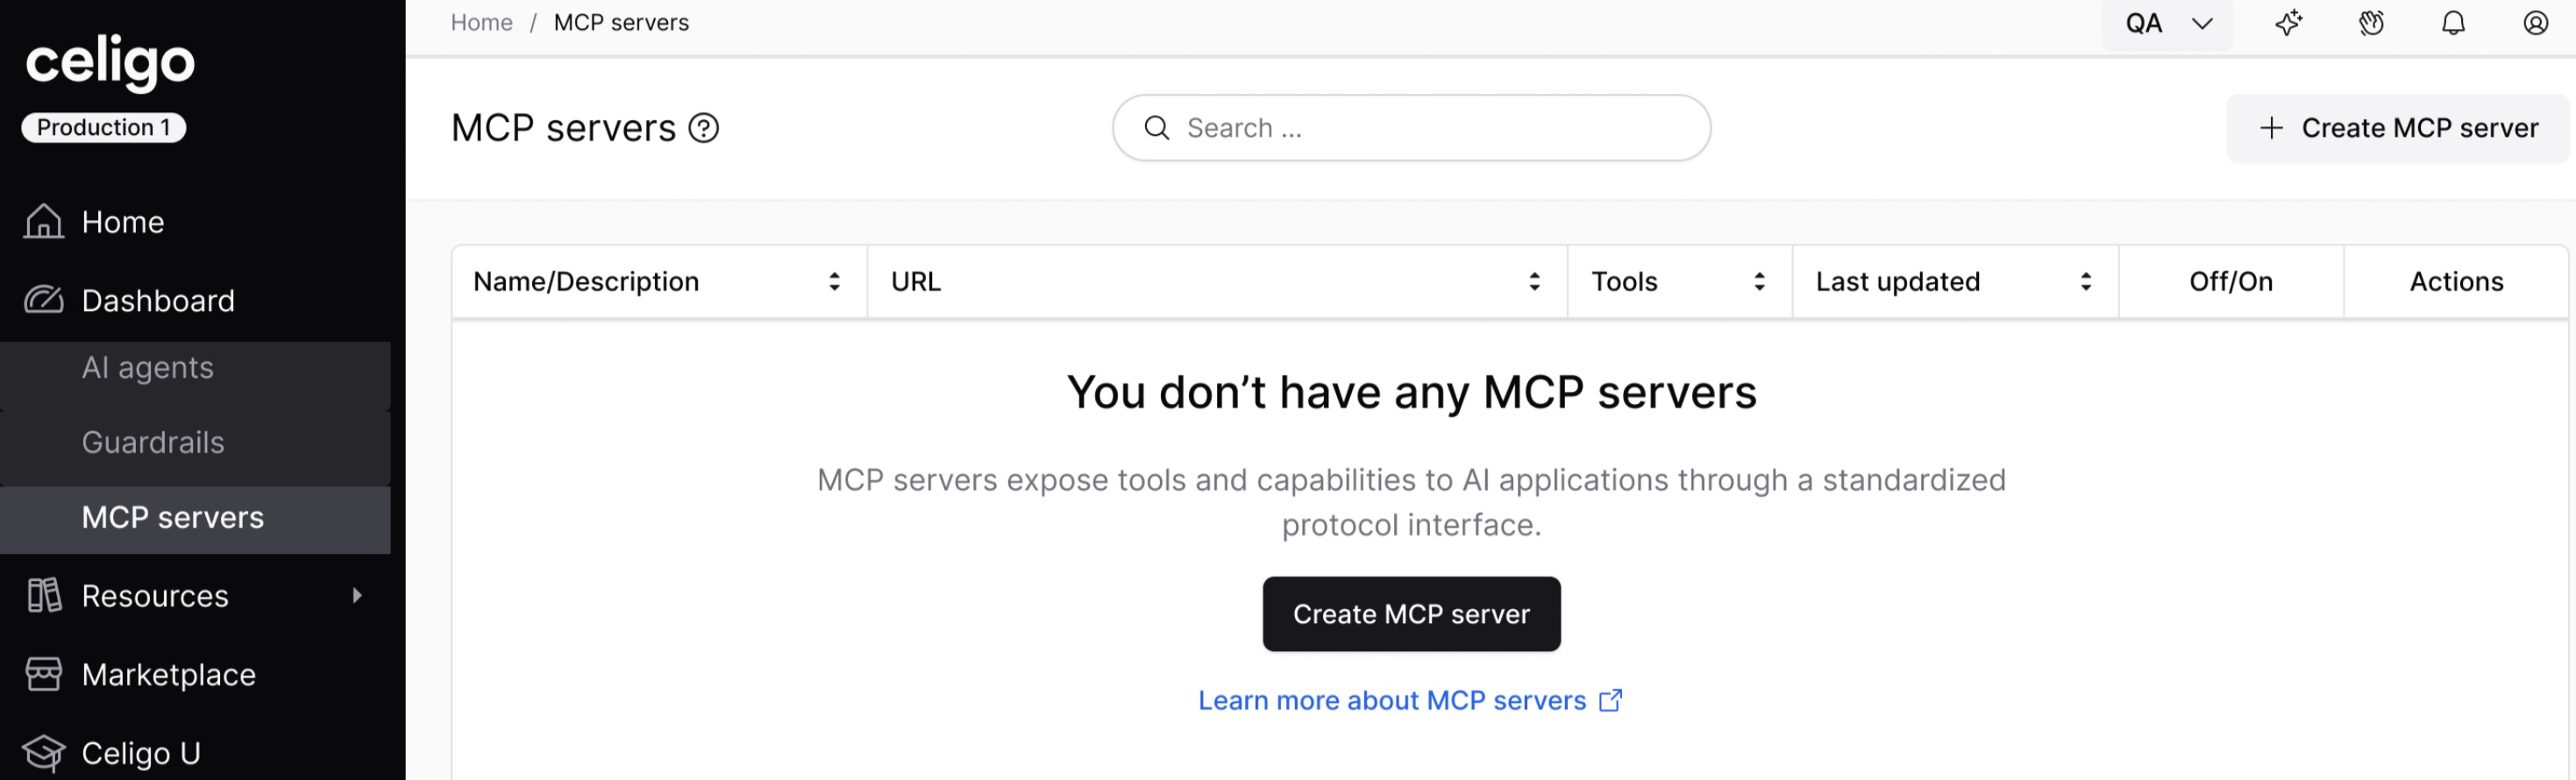The image size is (2576, 780).
Task: Open the QA account dropdown
Action: (x=2167, y=24)
